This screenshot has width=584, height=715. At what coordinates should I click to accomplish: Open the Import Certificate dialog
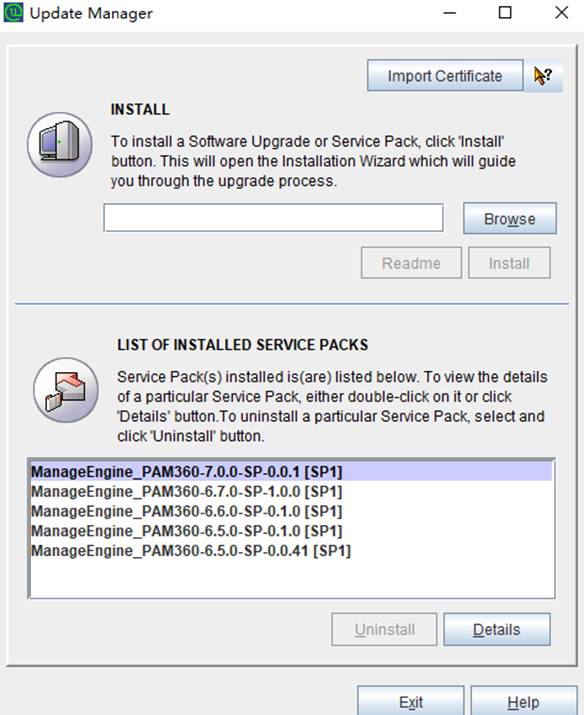pyautogui.click(x=445, y=76)
